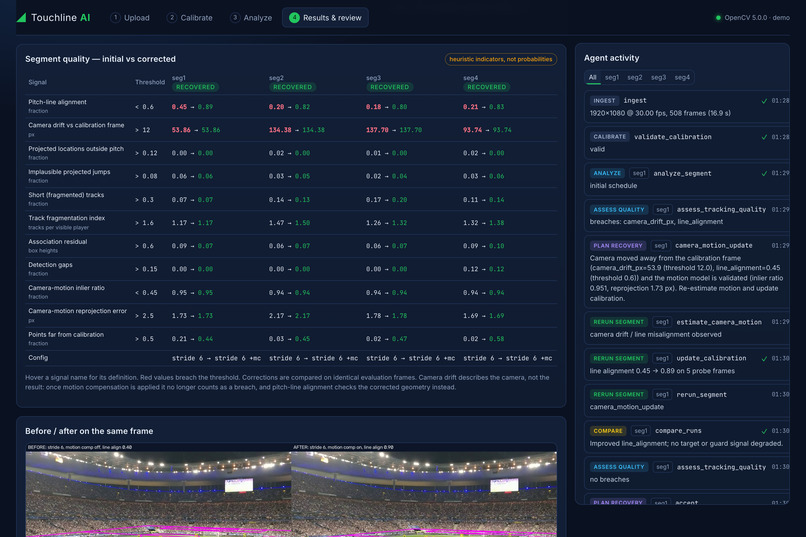Open the rerun_segment activity entry
This screenshot has width=806, height=537.
click(687, 400)
